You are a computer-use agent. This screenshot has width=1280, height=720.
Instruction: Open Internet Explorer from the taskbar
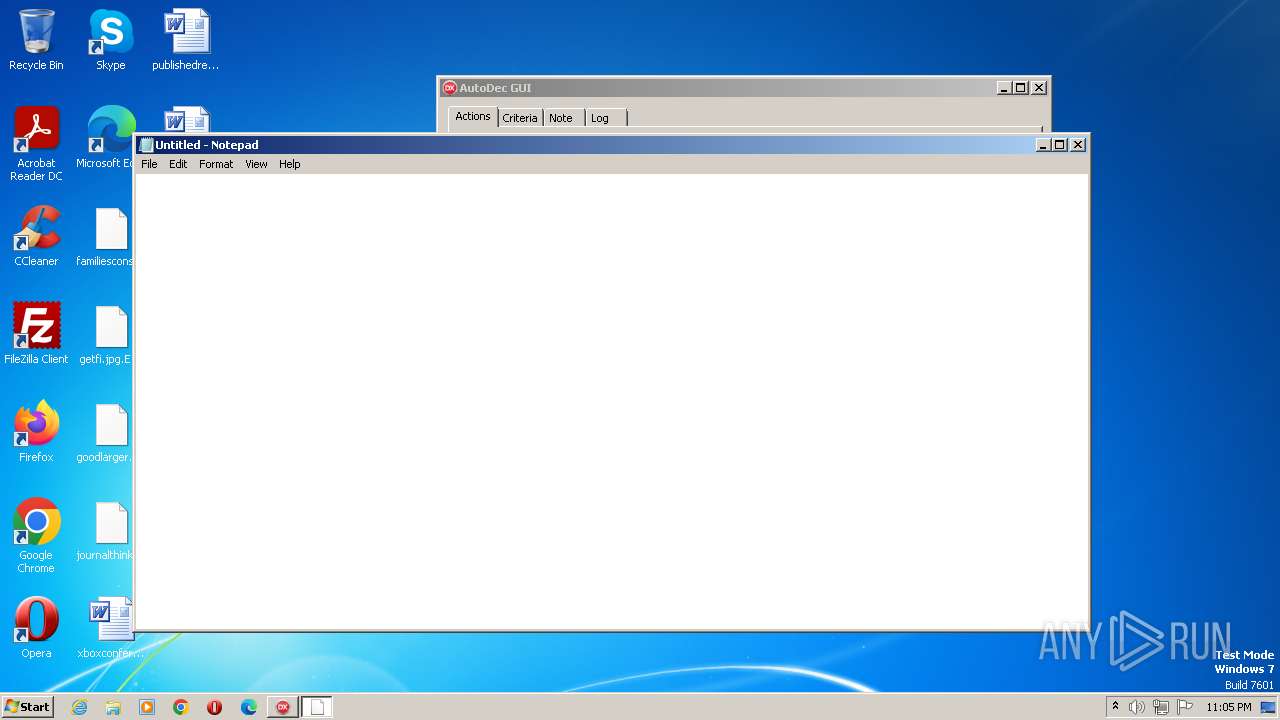tap(80, 707)
